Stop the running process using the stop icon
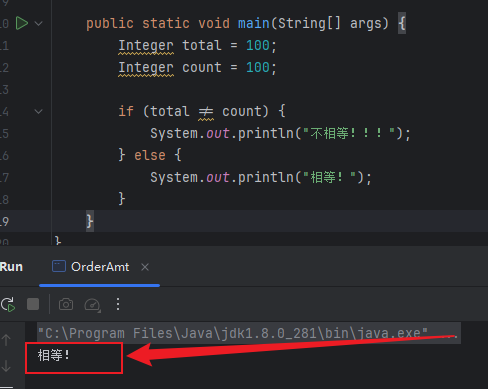The width and height of the screenshot is (488, 389). pos(33,304)
